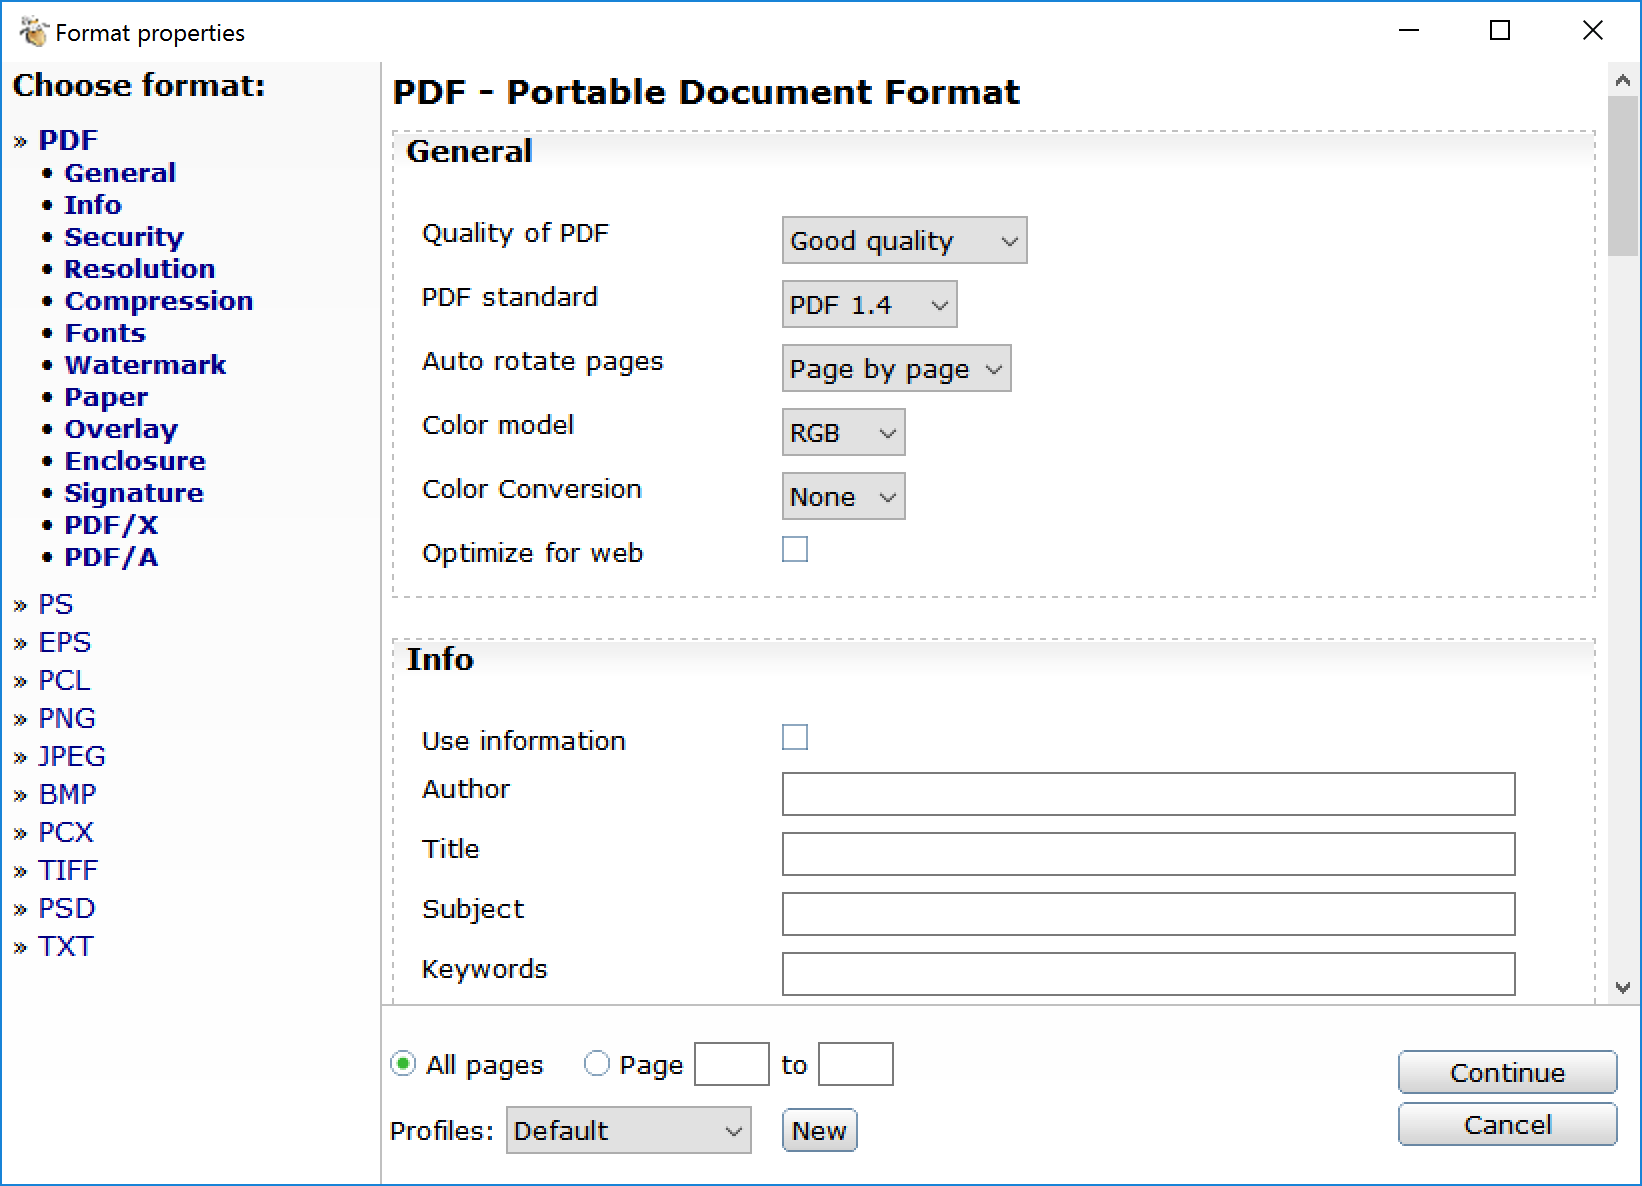Click into the Author field
Screen dimensions: 1642x1186
(1148, 794)
